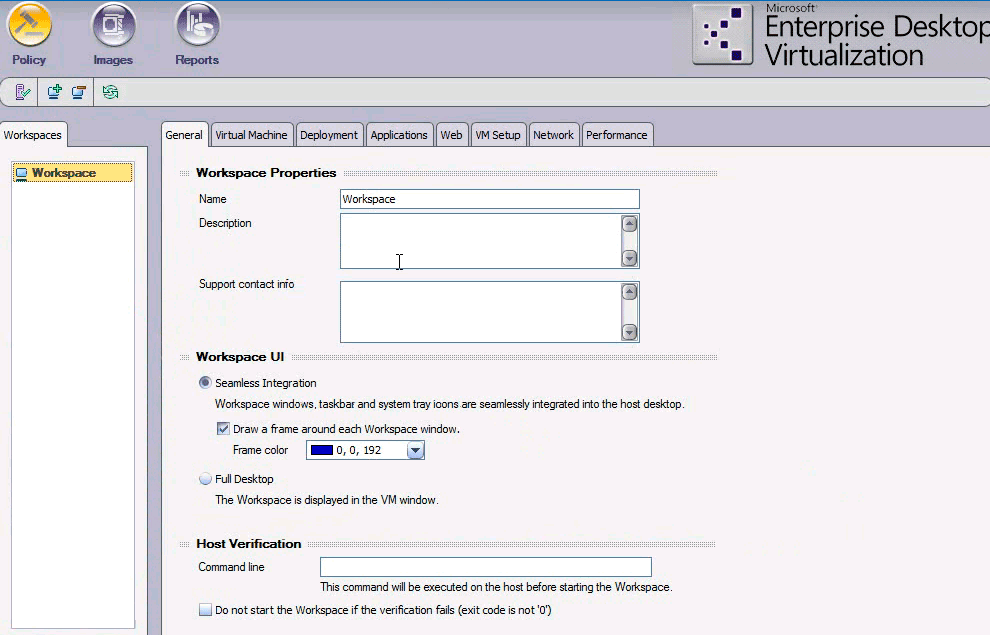The width and height of the screenshot is (990, 635).
Task: Click the Command line input field
Action: 486,567
